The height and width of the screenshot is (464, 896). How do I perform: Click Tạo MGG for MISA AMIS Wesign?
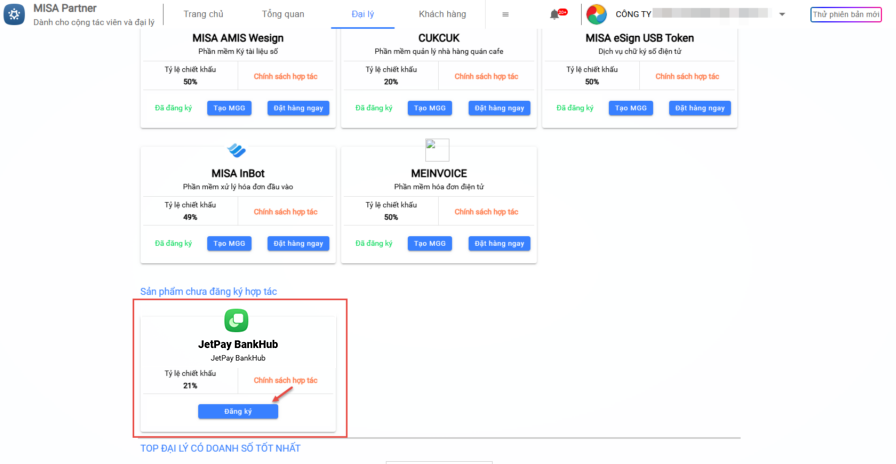(x=229, y=108)
